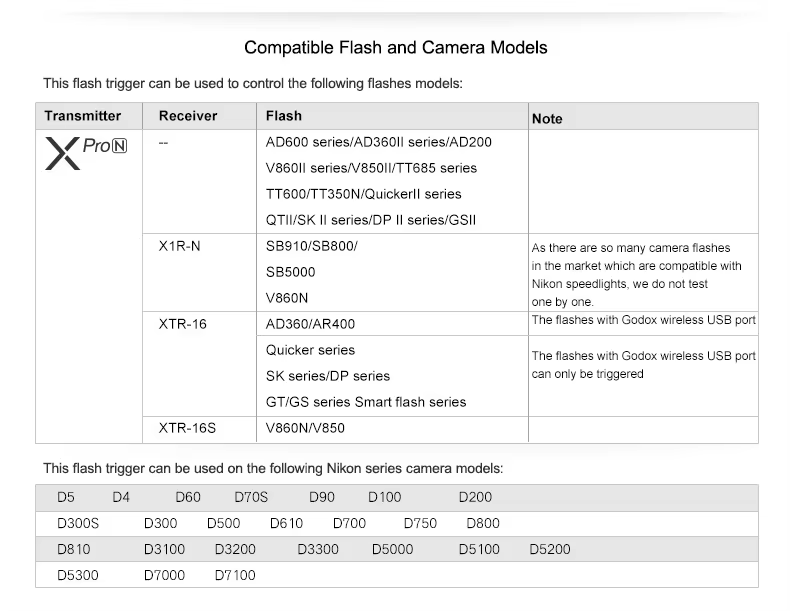Click the SB5000 flash entry
Image resolution: width=790 pixels, height=611 pixels.
point(290,272)
